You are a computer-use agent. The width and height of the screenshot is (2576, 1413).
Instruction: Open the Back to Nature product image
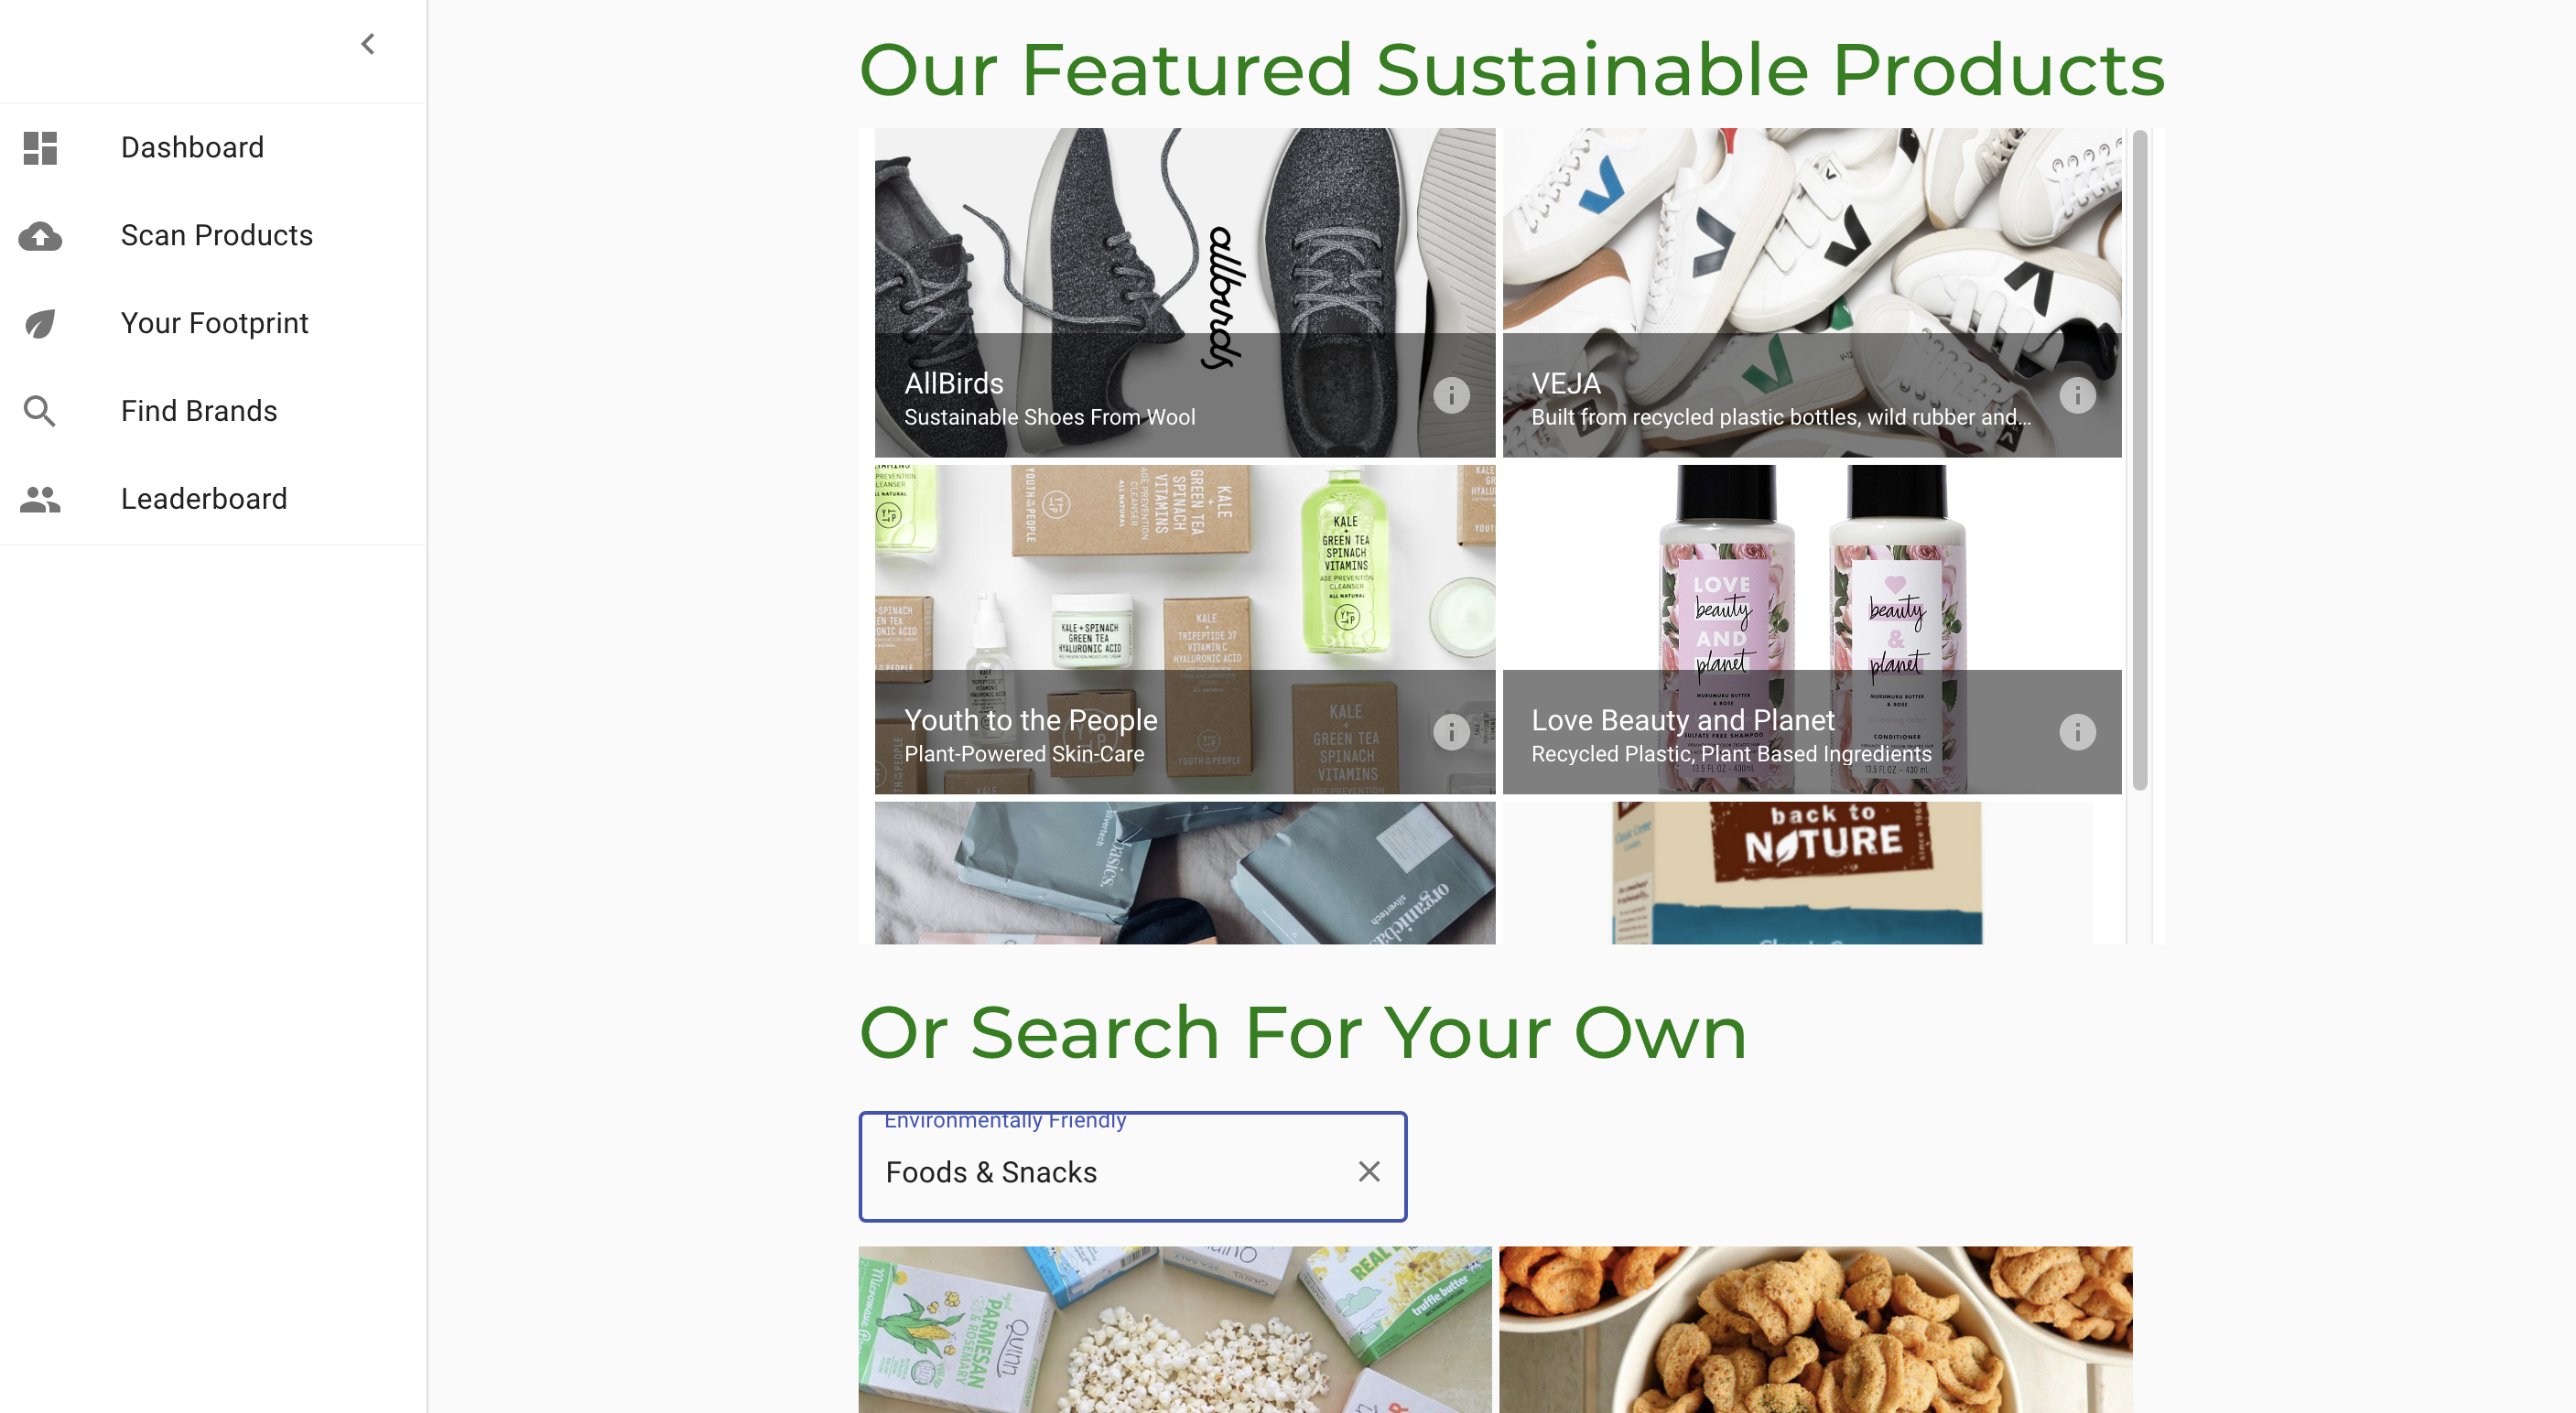pyautogui.click(x=1797, y=872)
